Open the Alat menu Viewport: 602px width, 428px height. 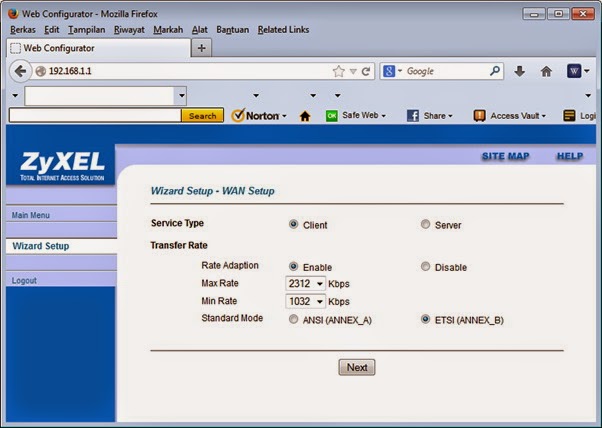click(x=200, y=30)
